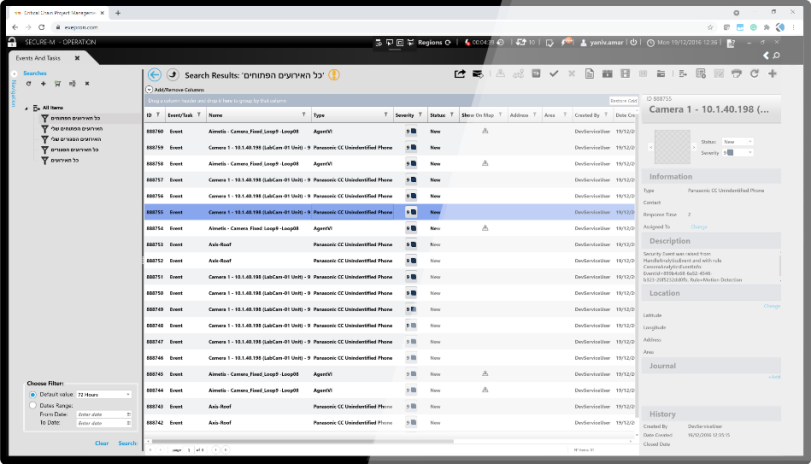Bookmark page with the browser star icon
The width and height of the screenshot is (811, 464).
coord(710,27)
